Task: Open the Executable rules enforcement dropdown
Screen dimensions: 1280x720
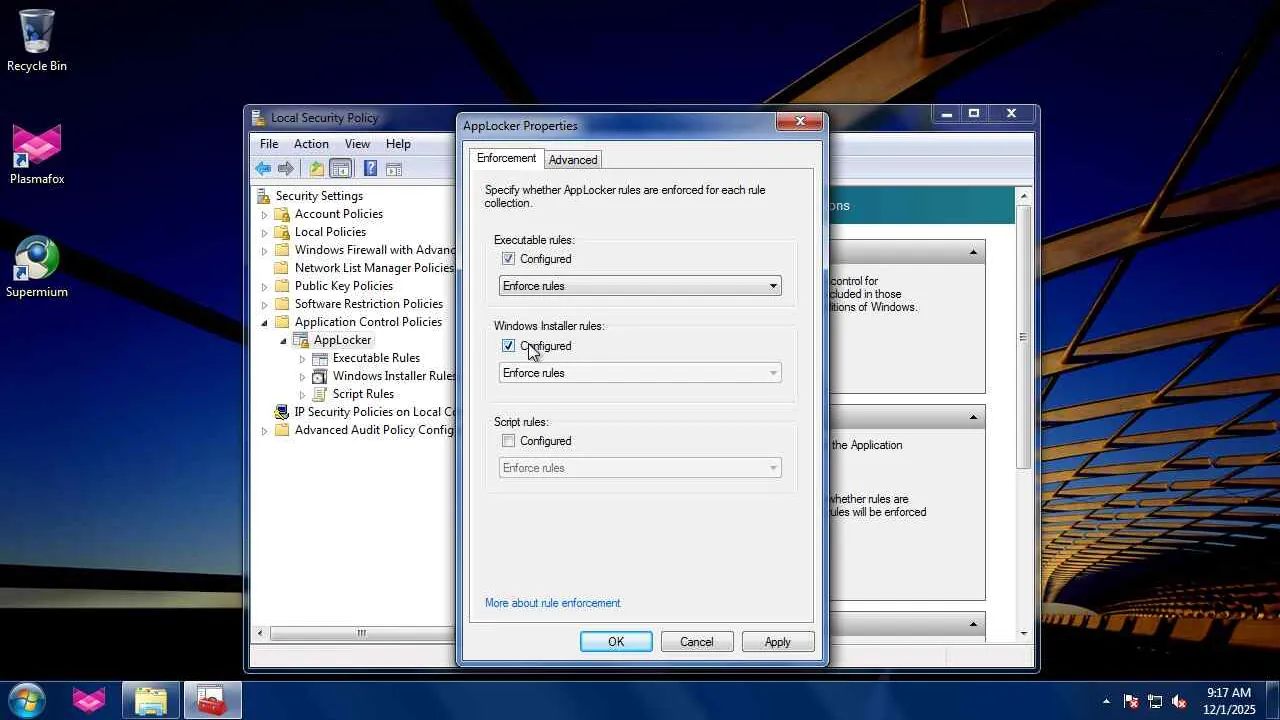Action: (640, 286)
